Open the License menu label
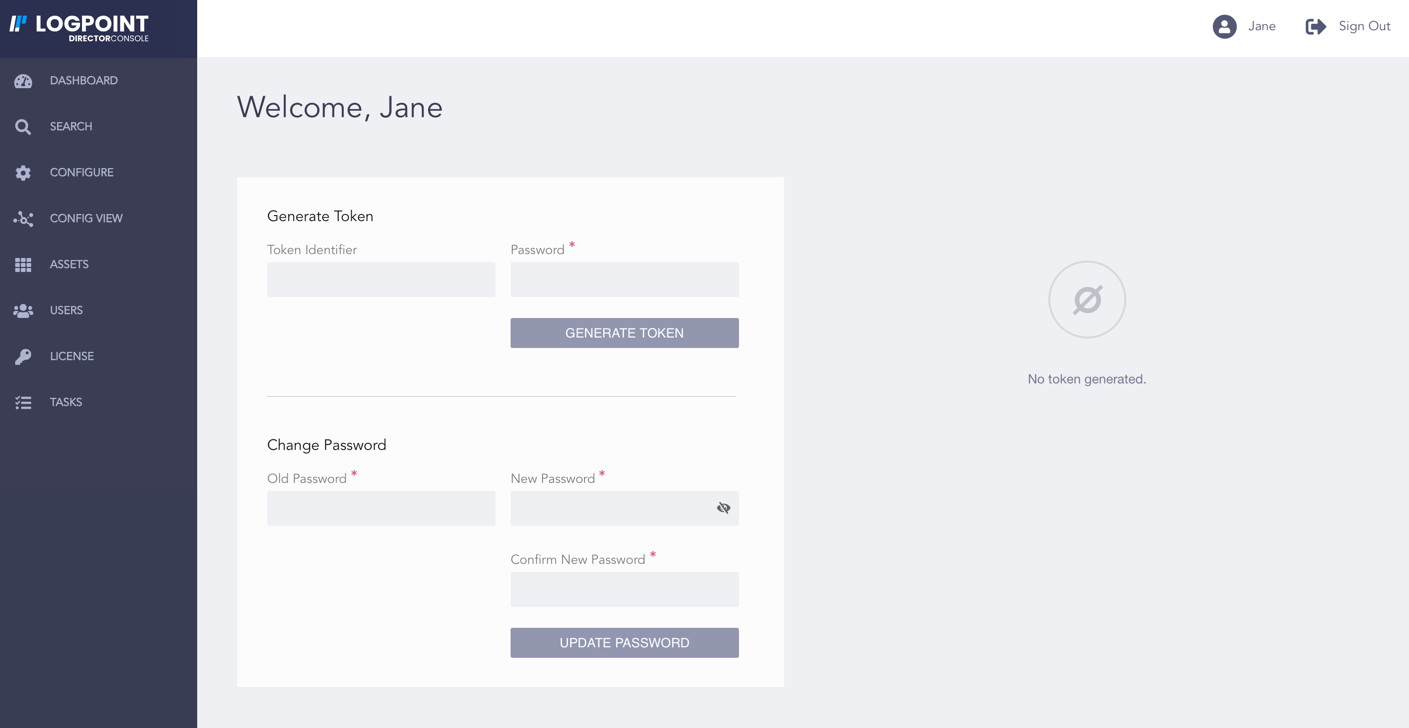Screen dimensions: 1409x728 click(72, 357)
